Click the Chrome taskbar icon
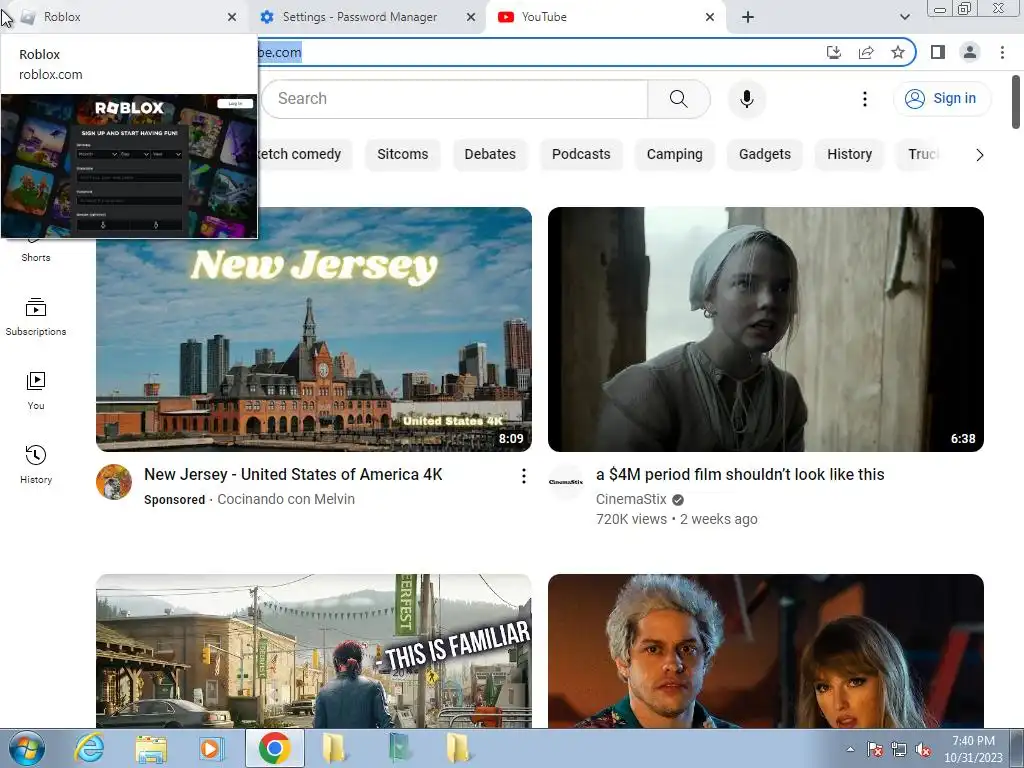 (274, 748)
